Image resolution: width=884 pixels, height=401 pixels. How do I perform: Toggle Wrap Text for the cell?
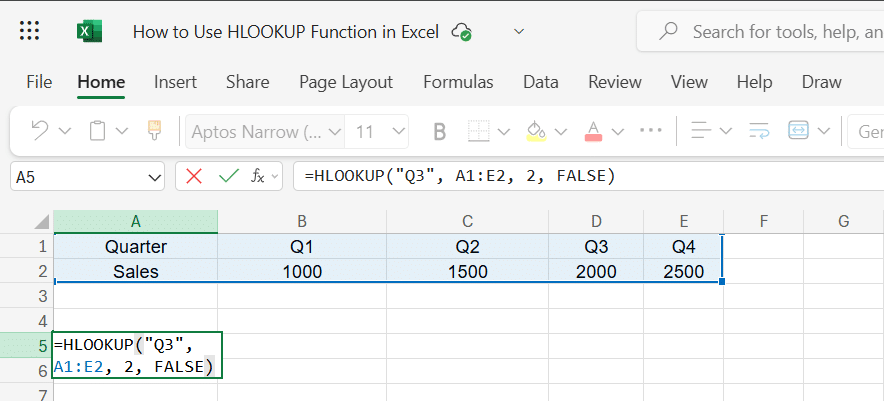(x=758, y=131)
